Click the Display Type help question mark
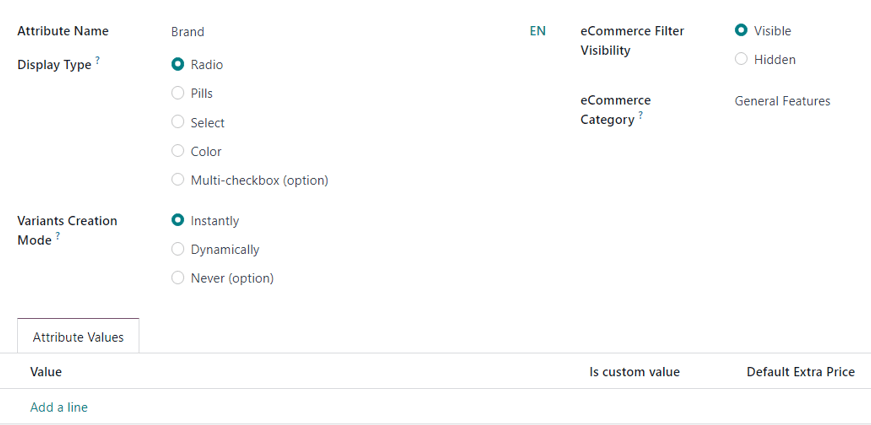 (x=98, y=61)
